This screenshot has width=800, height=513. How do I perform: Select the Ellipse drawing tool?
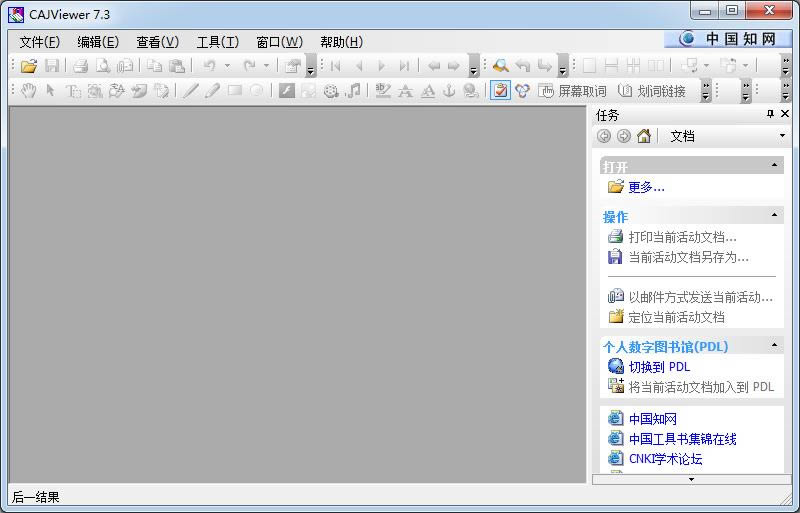pyautogui.click(x=257, y=91)
